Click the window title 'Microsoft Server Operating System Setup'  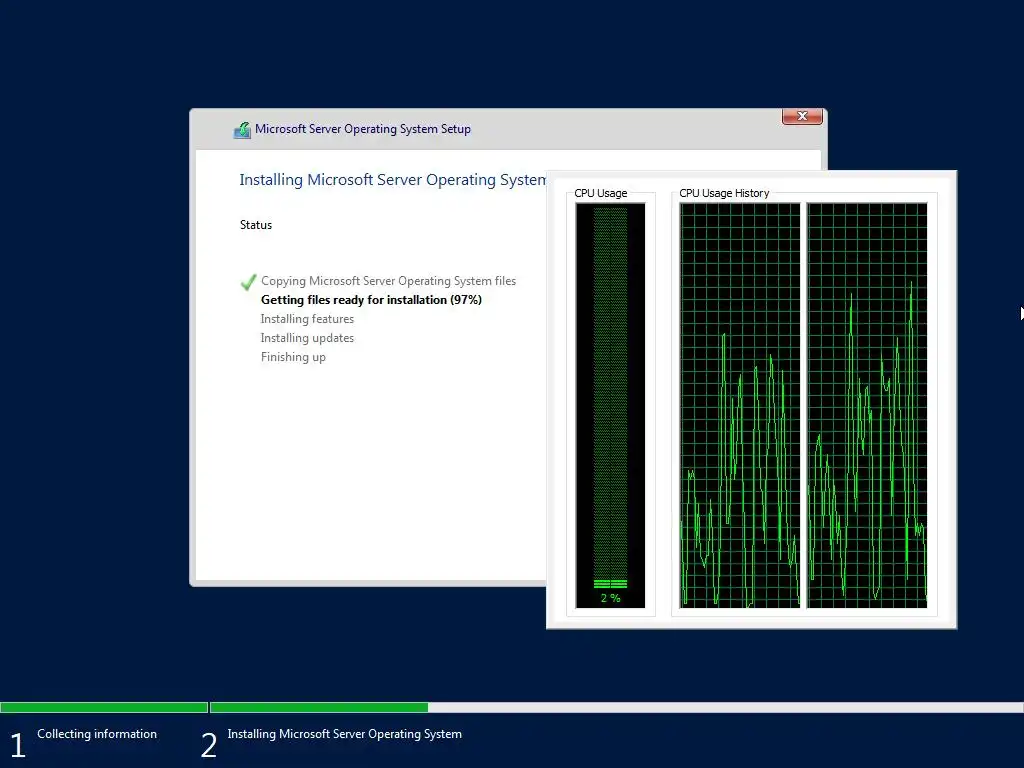[362, 129]
